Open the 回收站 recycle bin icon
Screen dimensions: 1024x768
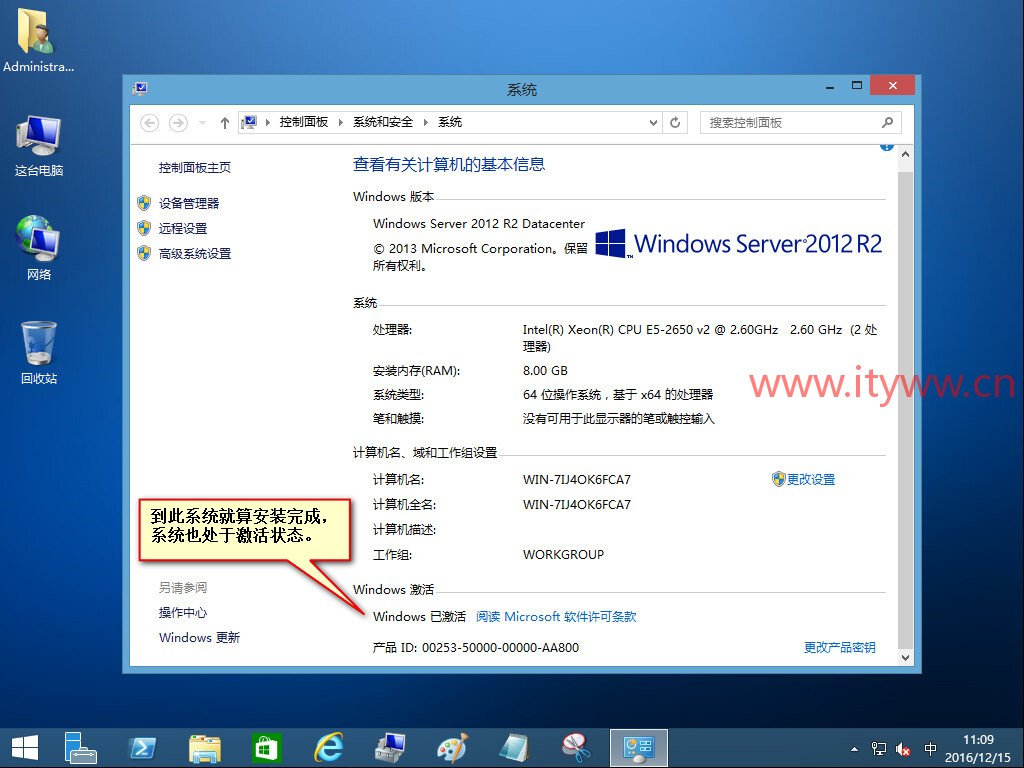39,353
